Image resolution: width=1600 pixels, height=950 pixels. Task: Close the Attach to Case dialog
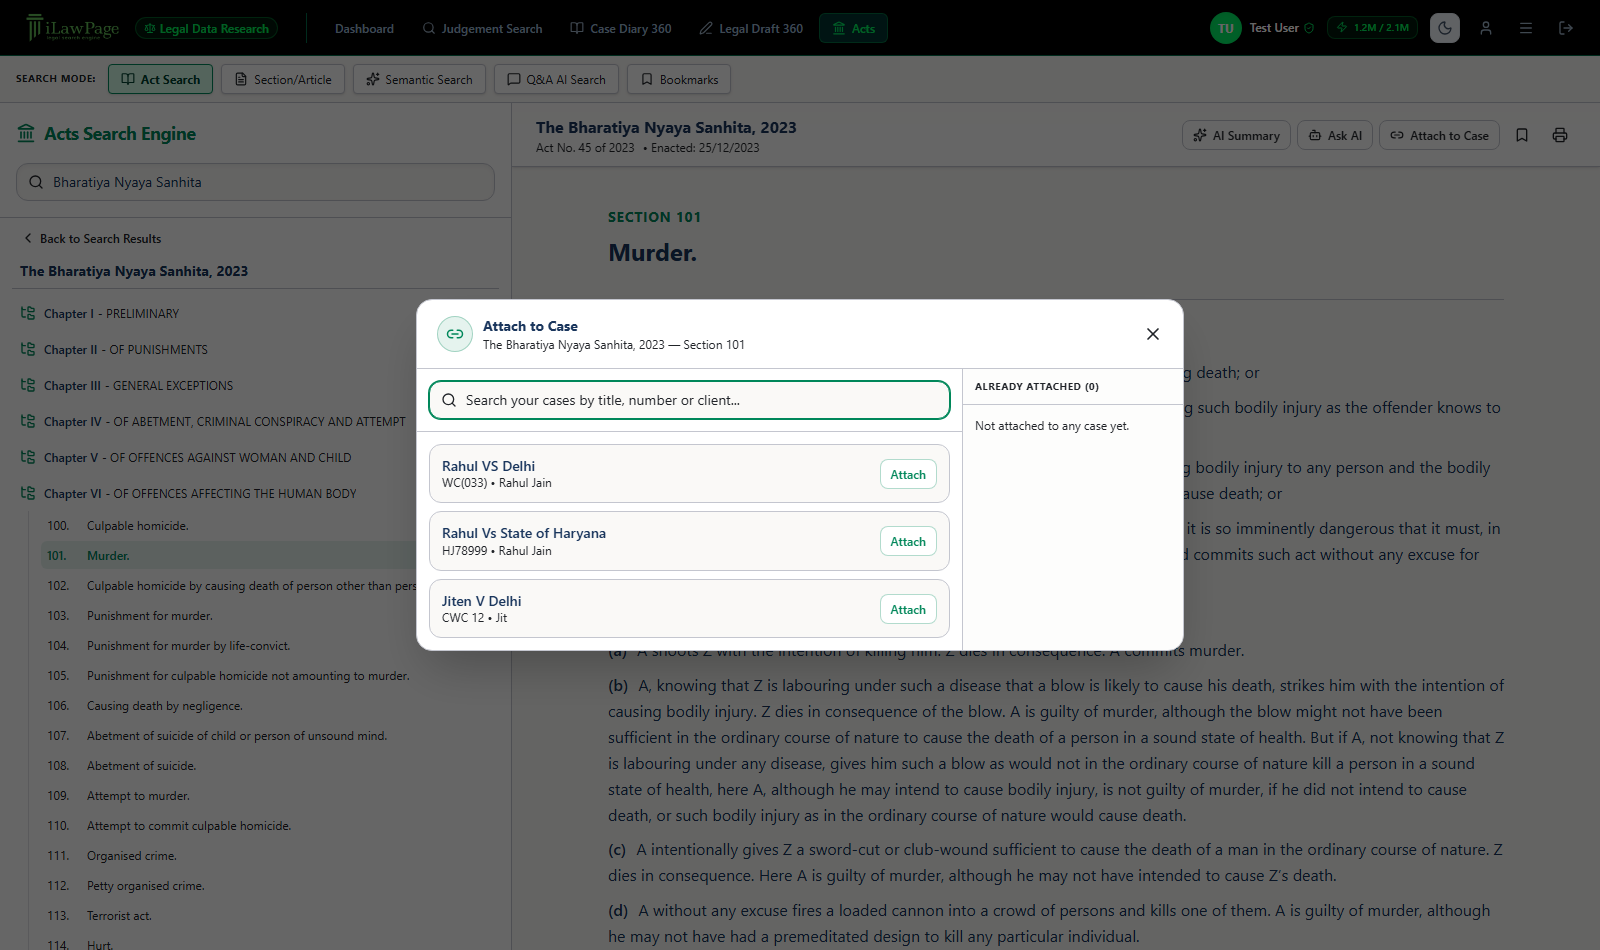pos(1153,334)
